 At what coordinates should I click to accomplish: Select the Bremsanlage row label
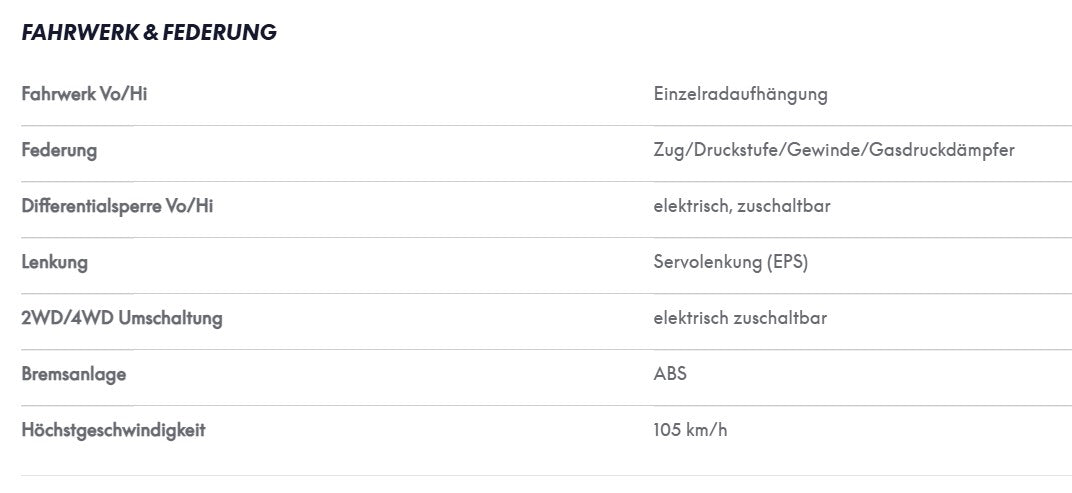click(x=74, y=374)
